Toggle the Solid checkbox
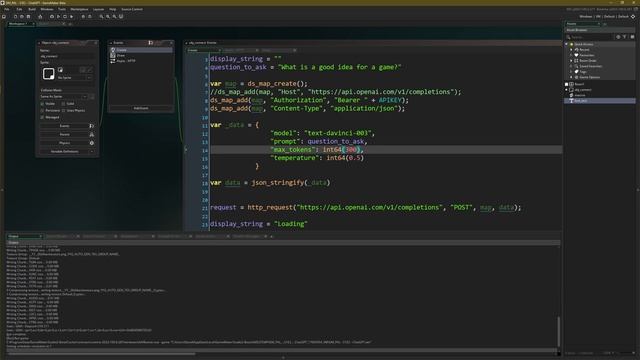Viewport: 640px width, 360px height. pyautogui.click(x=63, y=104)
